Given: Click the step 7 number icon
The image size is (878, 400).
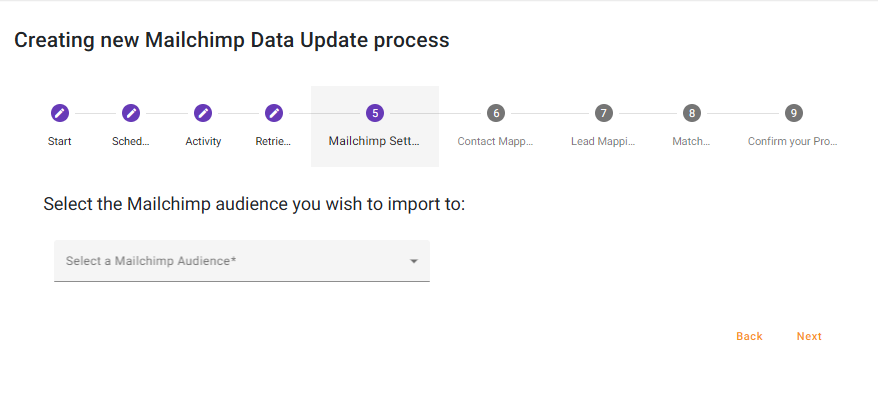Looking at the screenshot, I should tap(603, 113).
